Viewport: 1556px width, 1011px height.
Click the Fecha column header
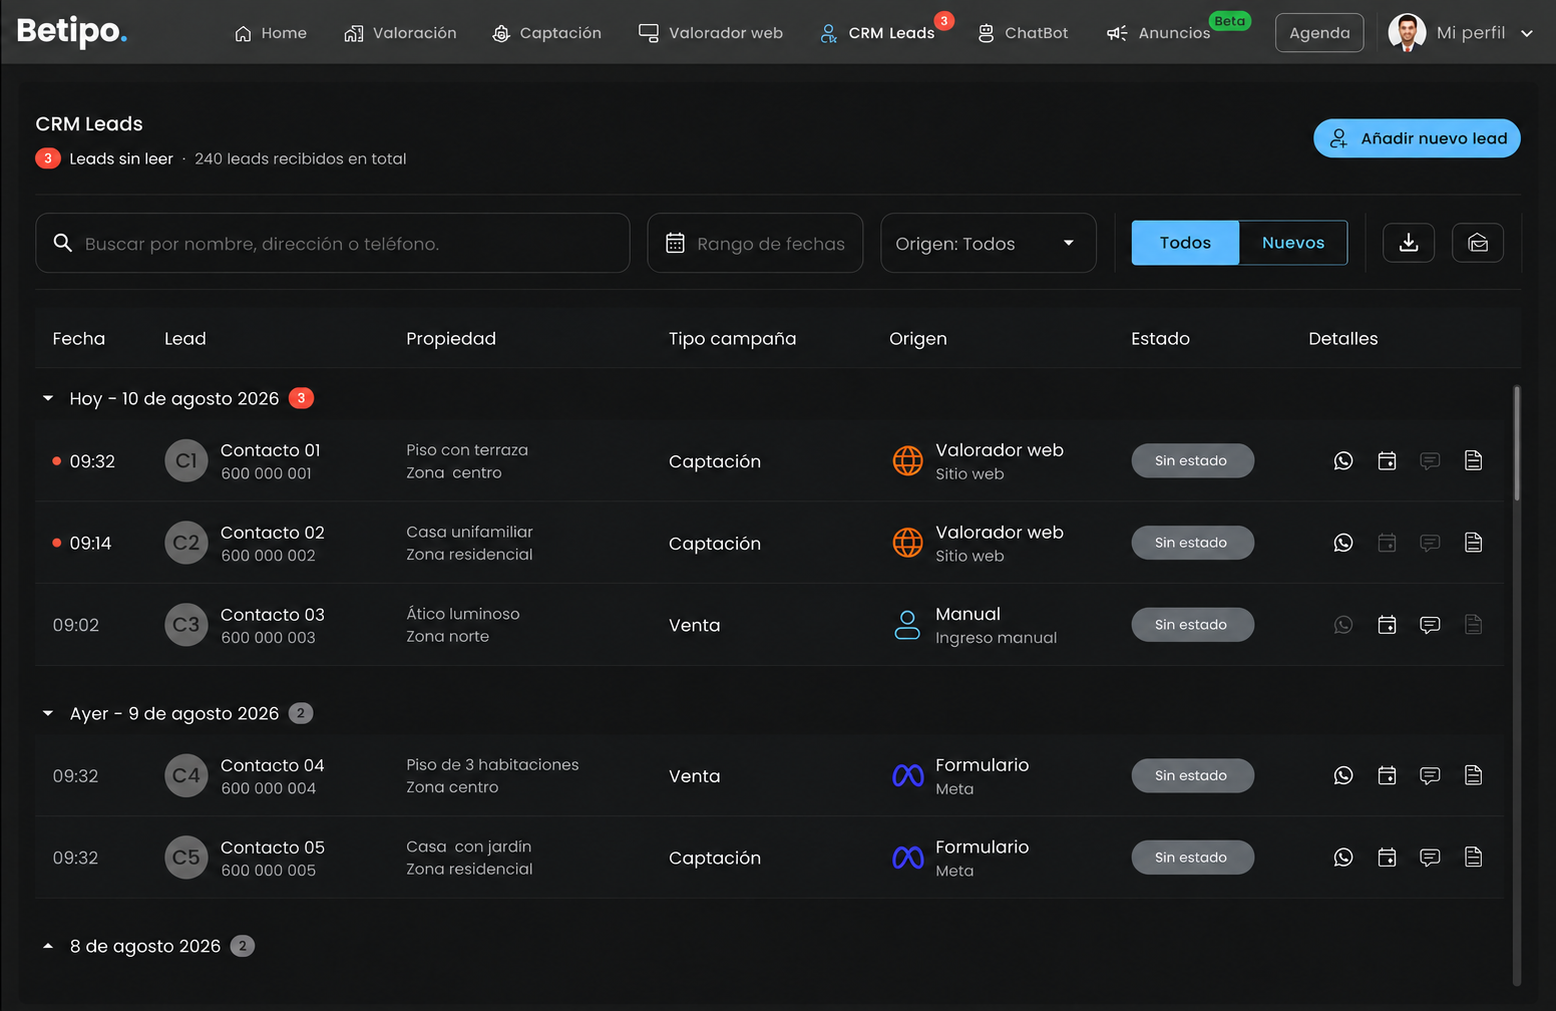click(x=79, y=339)
